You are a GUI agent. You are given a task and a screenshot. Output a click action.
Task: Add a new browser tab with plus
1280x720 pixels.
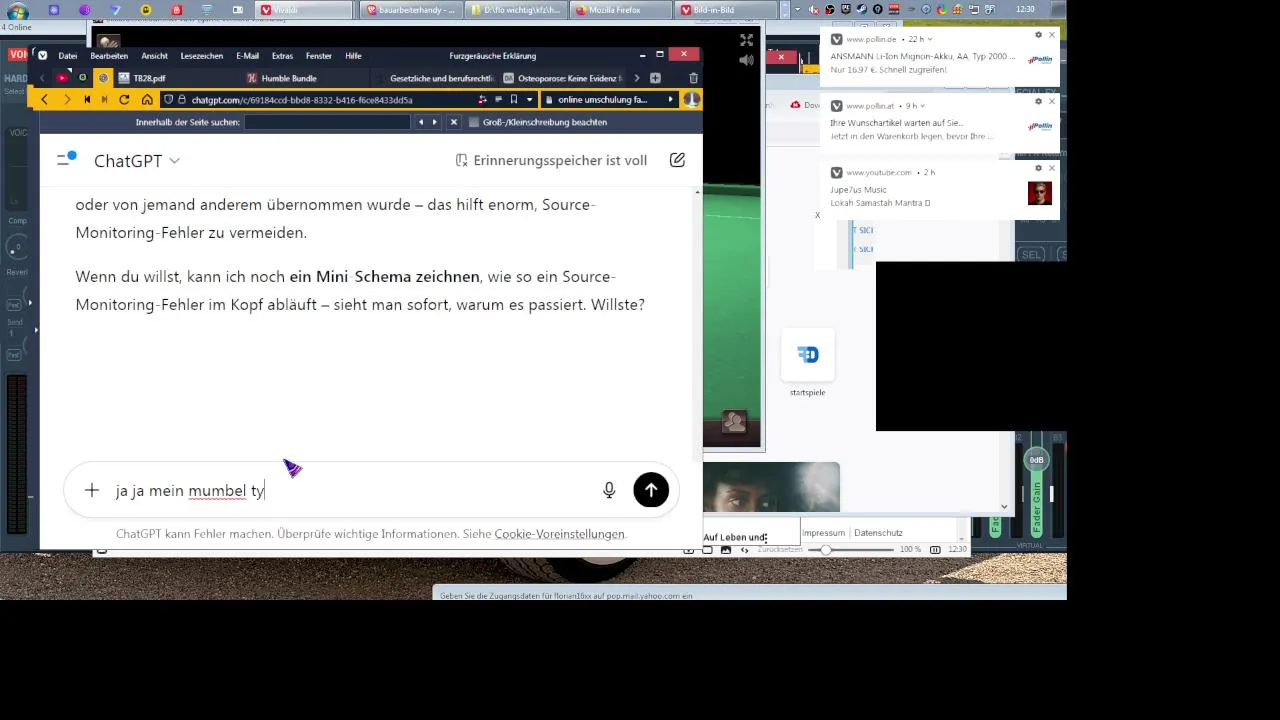pyautogui.click(x=655, y=78)
